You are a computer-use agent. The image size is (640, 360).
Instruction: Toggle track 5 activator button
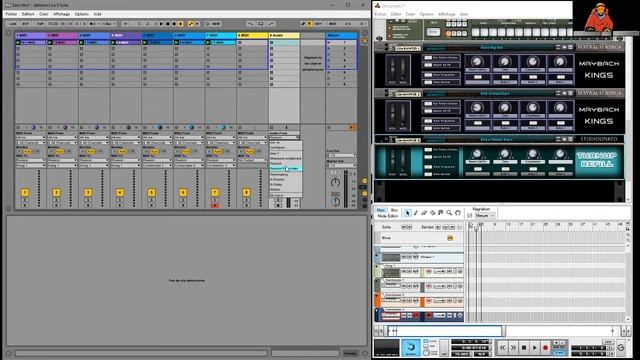coord(151,192)
